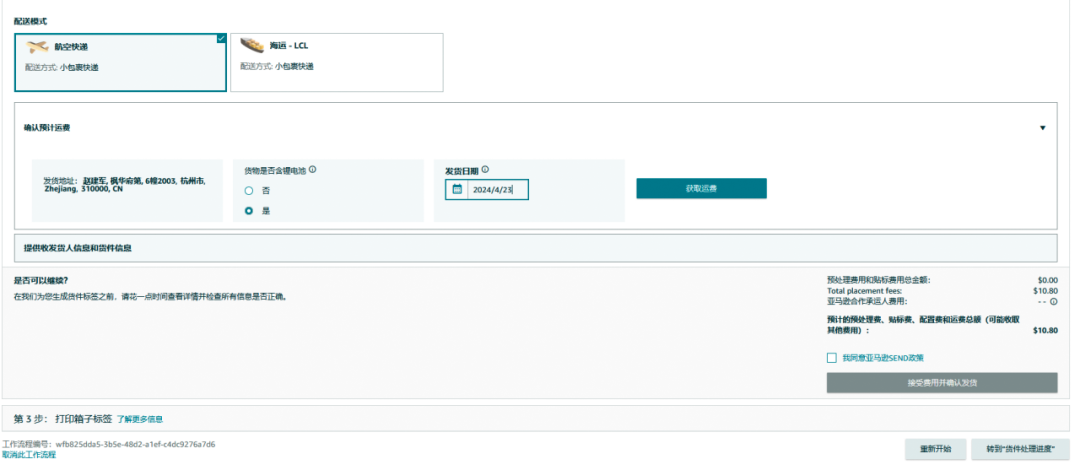Check 我同意亚马逊SEND政策 checkbox
Viewport: 1080px width, 470px height.
point(831,358)
